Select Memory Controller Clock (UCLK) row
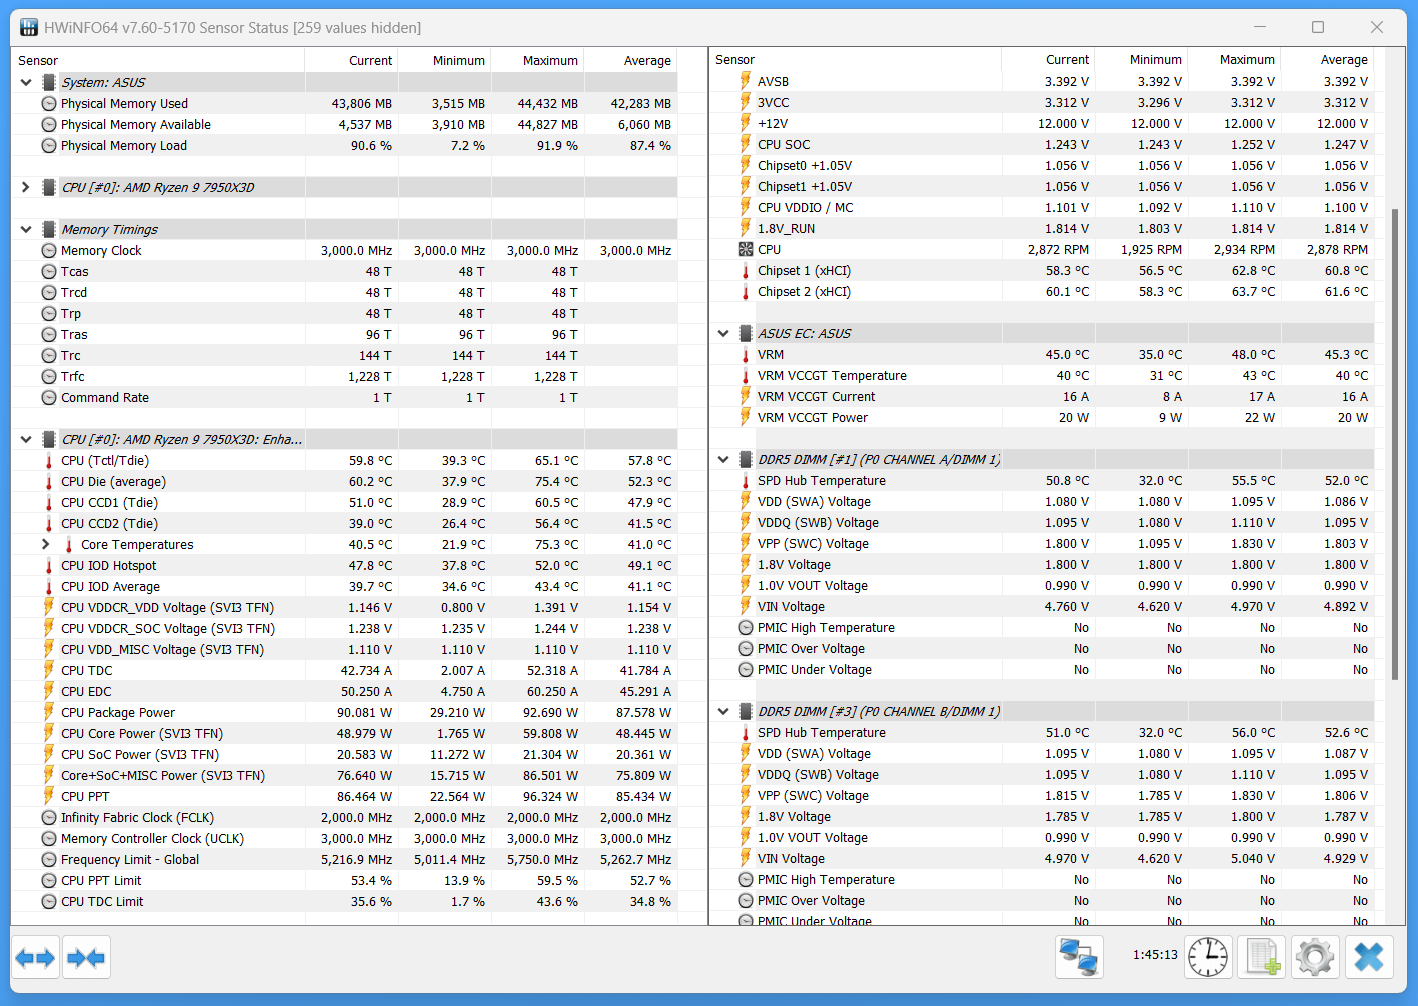This screenshot has width=1418, height=1006. [345, 839]
